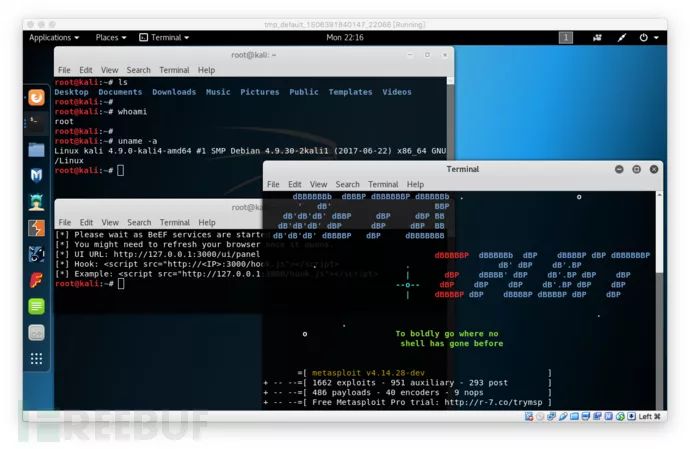Open Terminal menu in Metasploit Terminal window
The height and width of the screenshot is (449, 690).
pos(383,184)
